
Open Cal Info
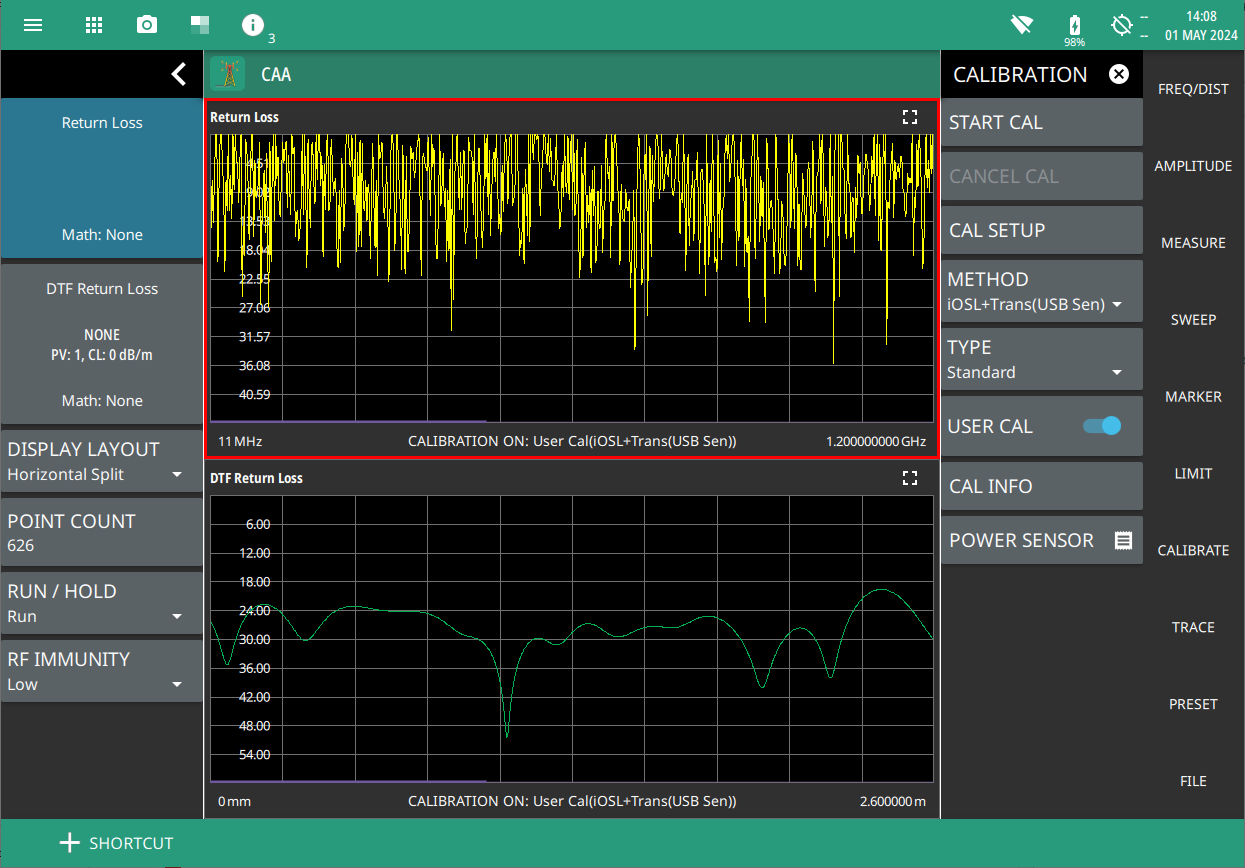[1041, 486]
